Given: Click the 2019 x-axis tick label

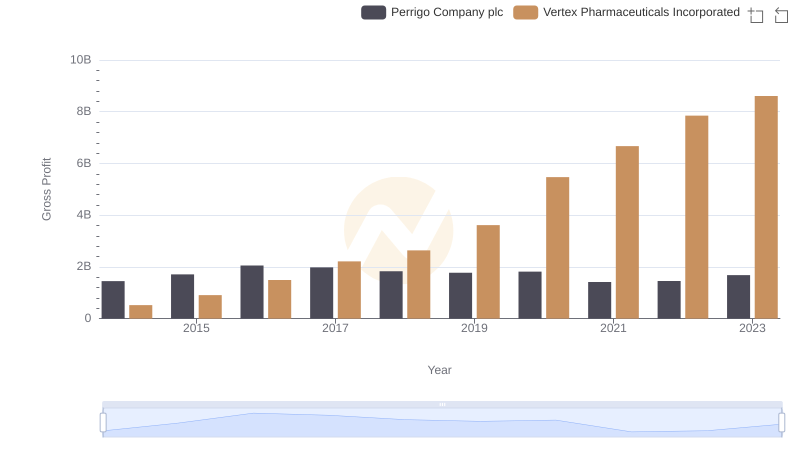Looking at the screenshot, I should [x=474, y=328].
